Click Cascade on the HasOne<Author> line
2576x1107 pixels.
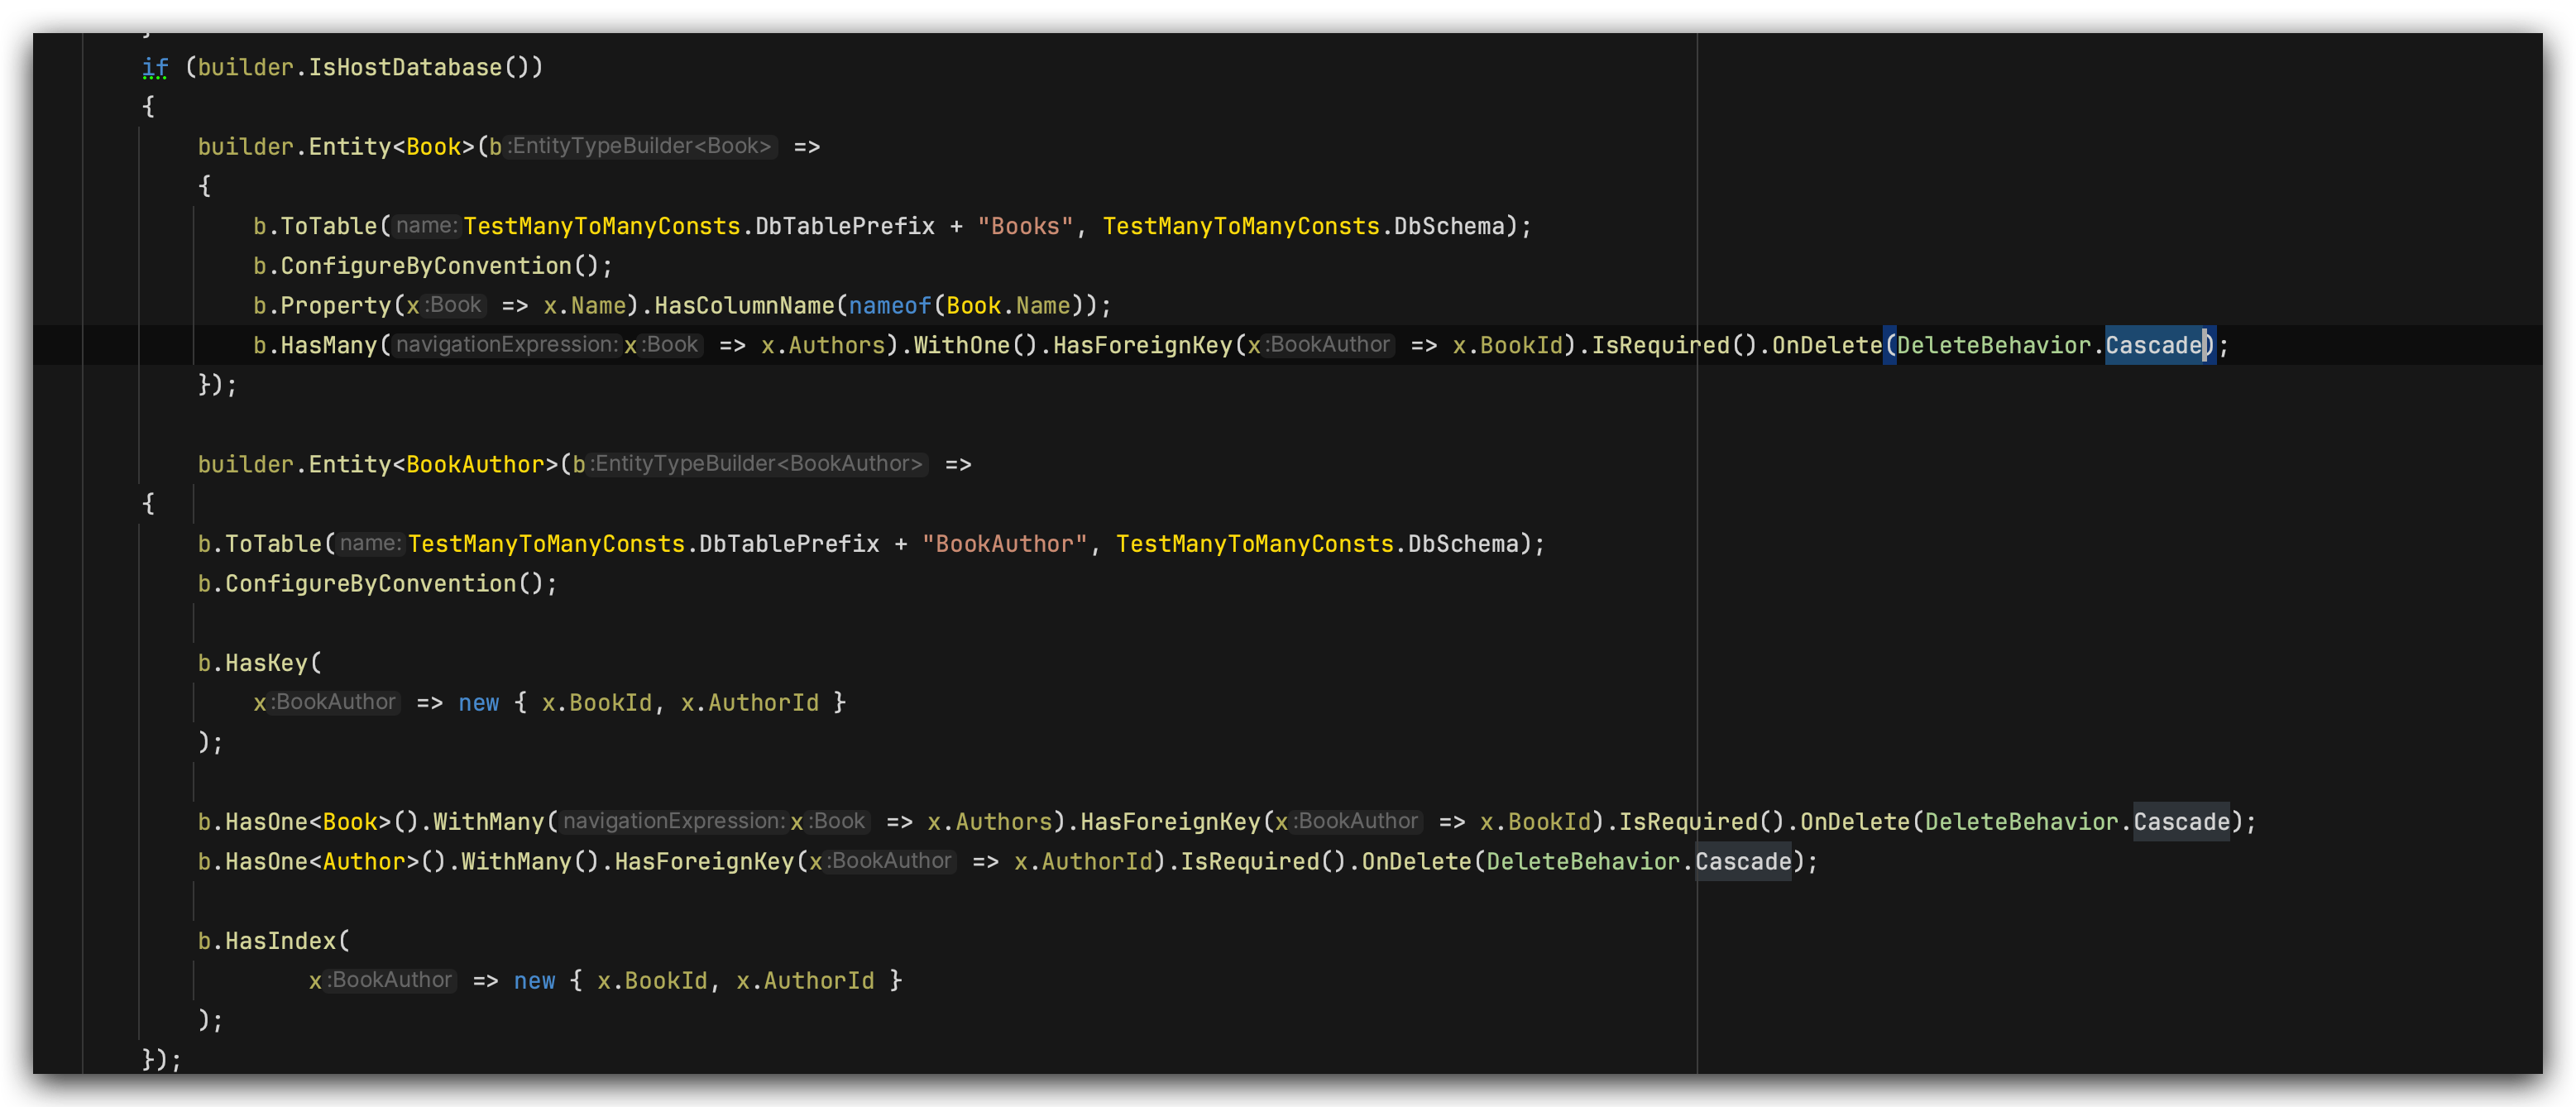coord(1742,861)
